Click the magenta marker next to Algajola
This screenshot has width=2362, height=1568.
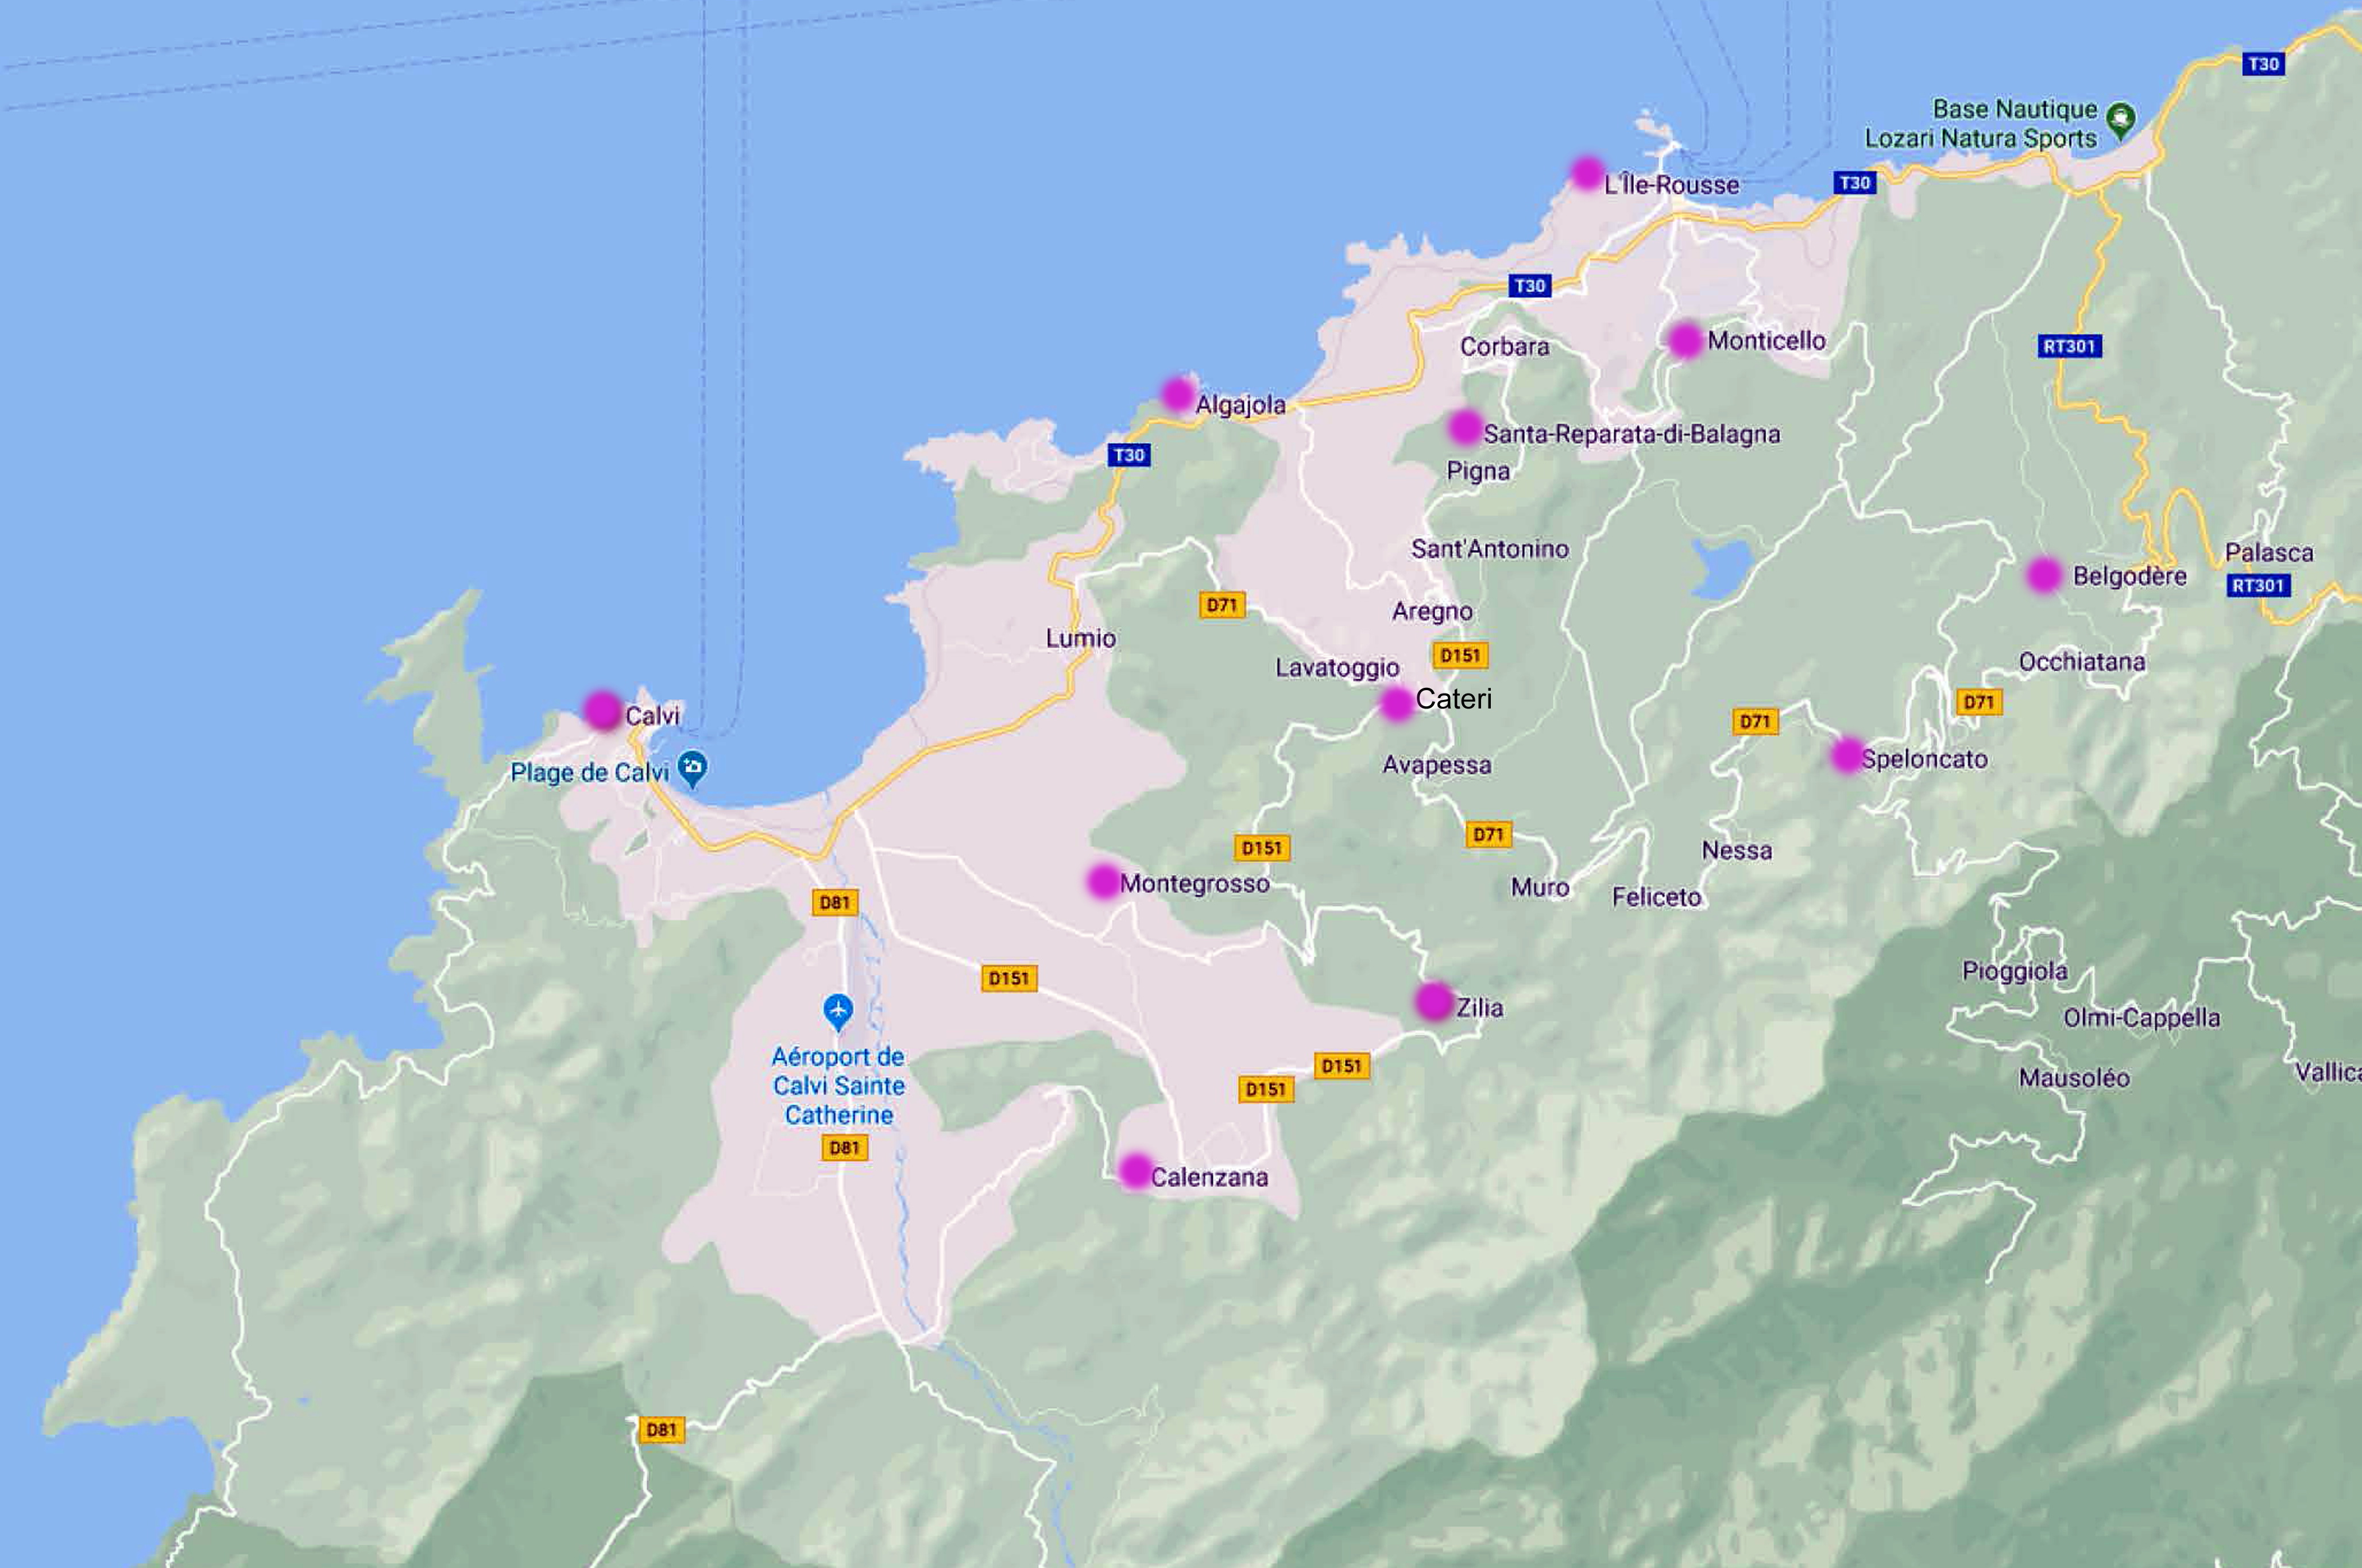pos(1178,394)
